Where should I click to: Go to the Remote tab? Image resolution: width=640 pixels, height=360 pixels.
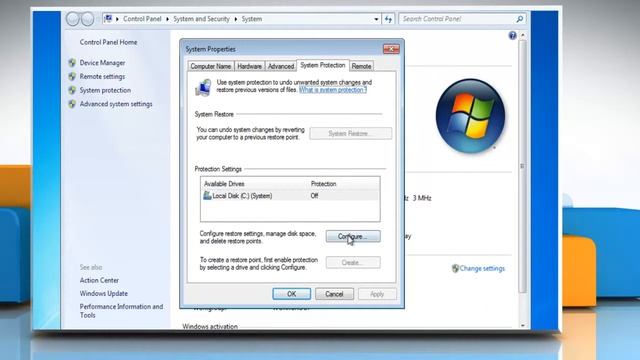click(x=361, y=66)
